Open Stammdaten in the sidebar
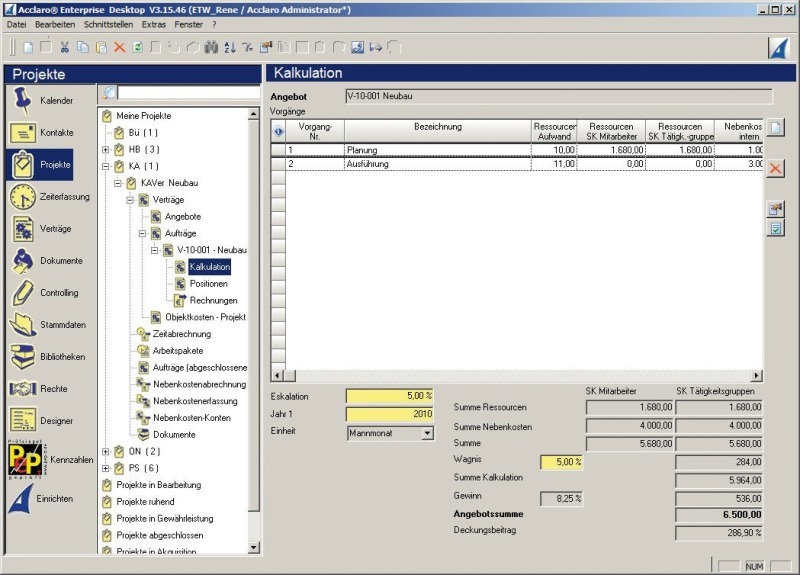The height and width of the screenshot is (575, 800). (47, 325)
